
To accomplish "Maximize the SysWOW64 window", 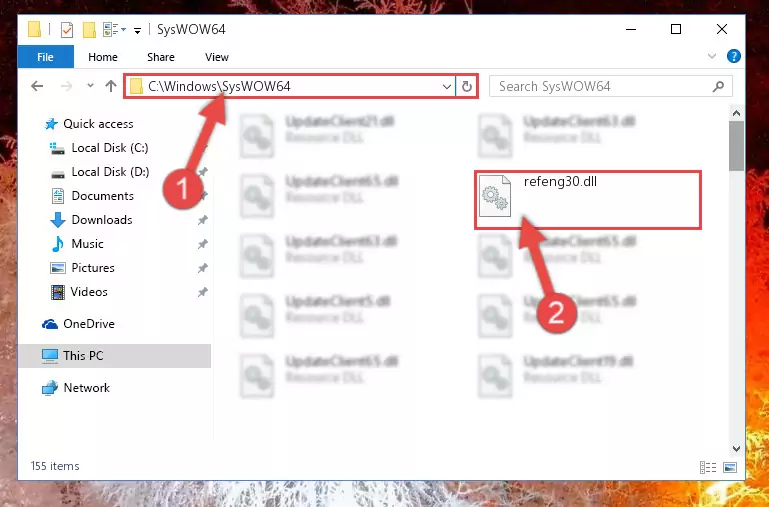I will point(676,29).
